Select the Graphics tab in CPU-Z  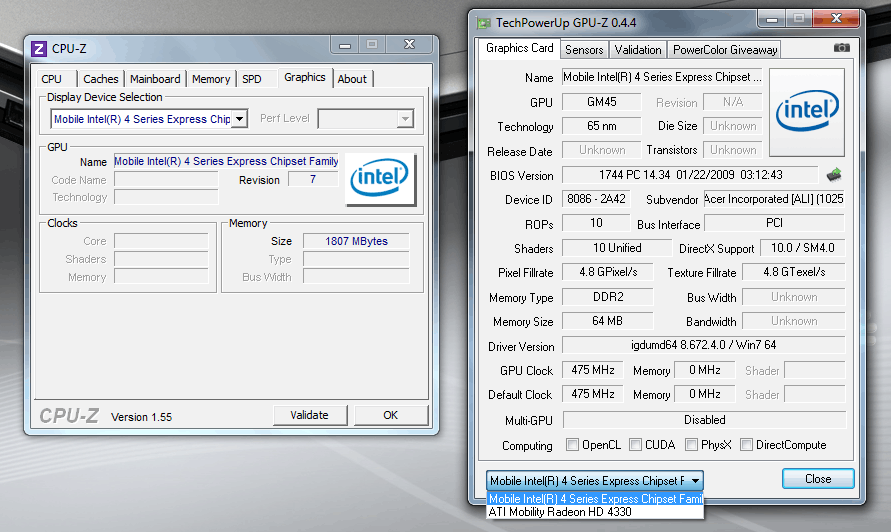click(305, 77)
